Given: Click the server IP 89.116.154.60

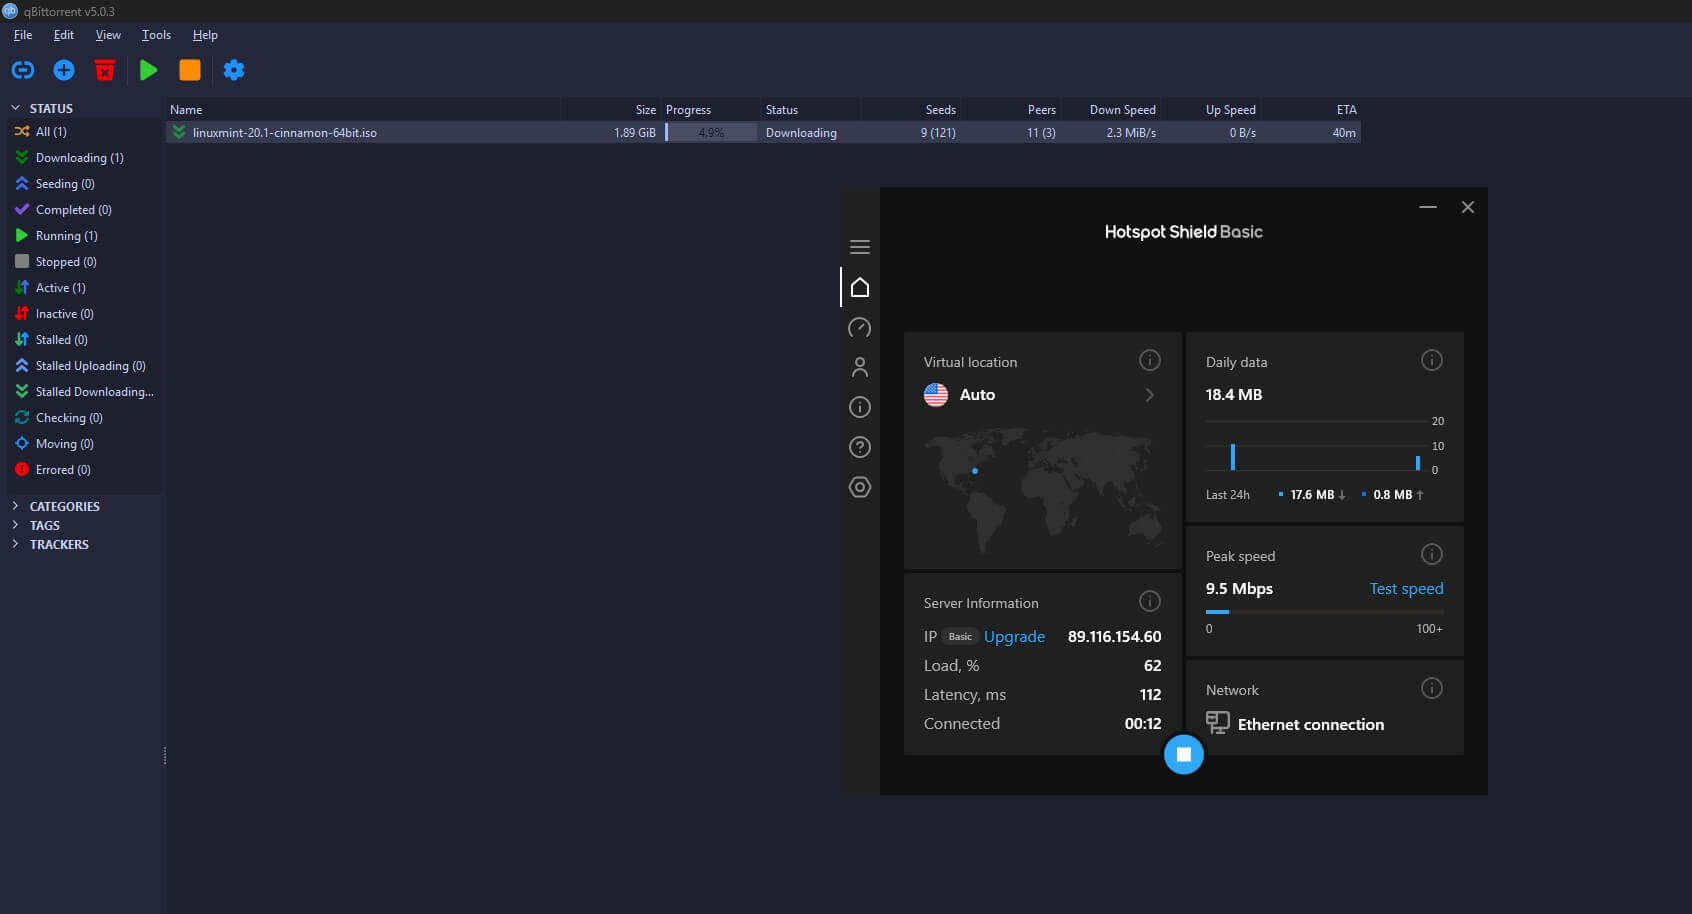Looking at the screenshot, I should coord(1114,637).
